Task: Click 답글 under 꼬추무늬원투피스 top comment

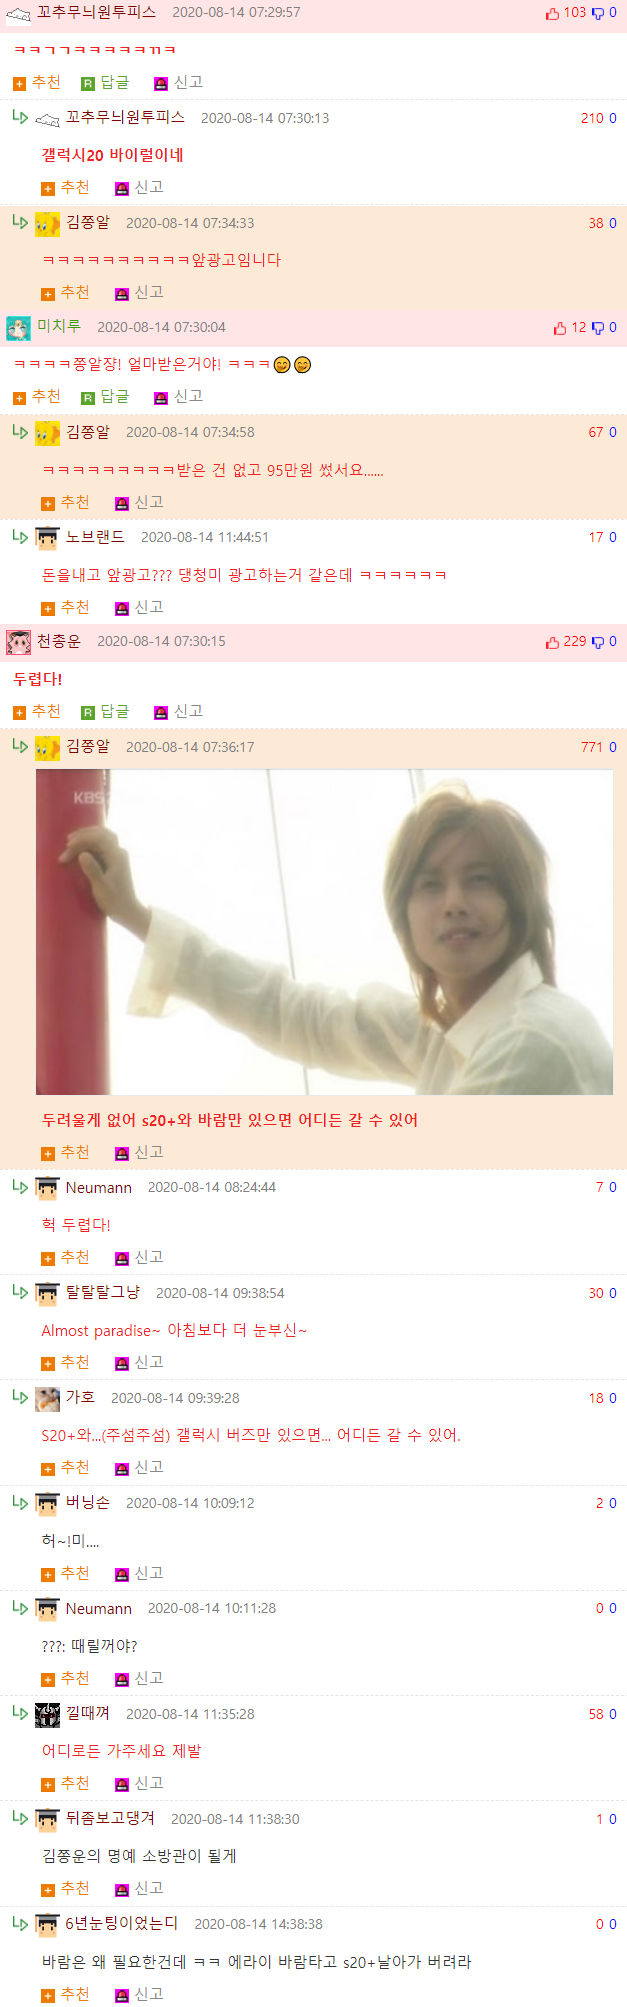Action: coord(105,82)
